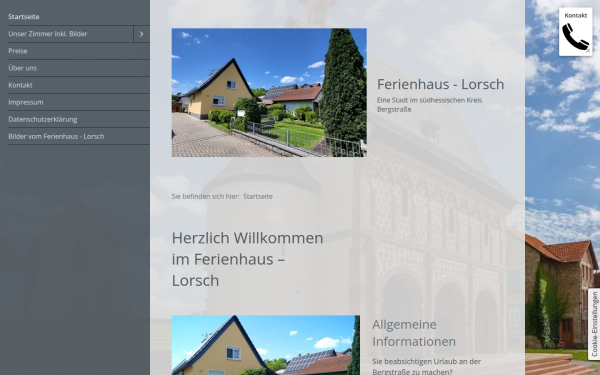Viewport: 600px width, 375px height.
Task: Open the Impressum page
Action: pos(78,102)
